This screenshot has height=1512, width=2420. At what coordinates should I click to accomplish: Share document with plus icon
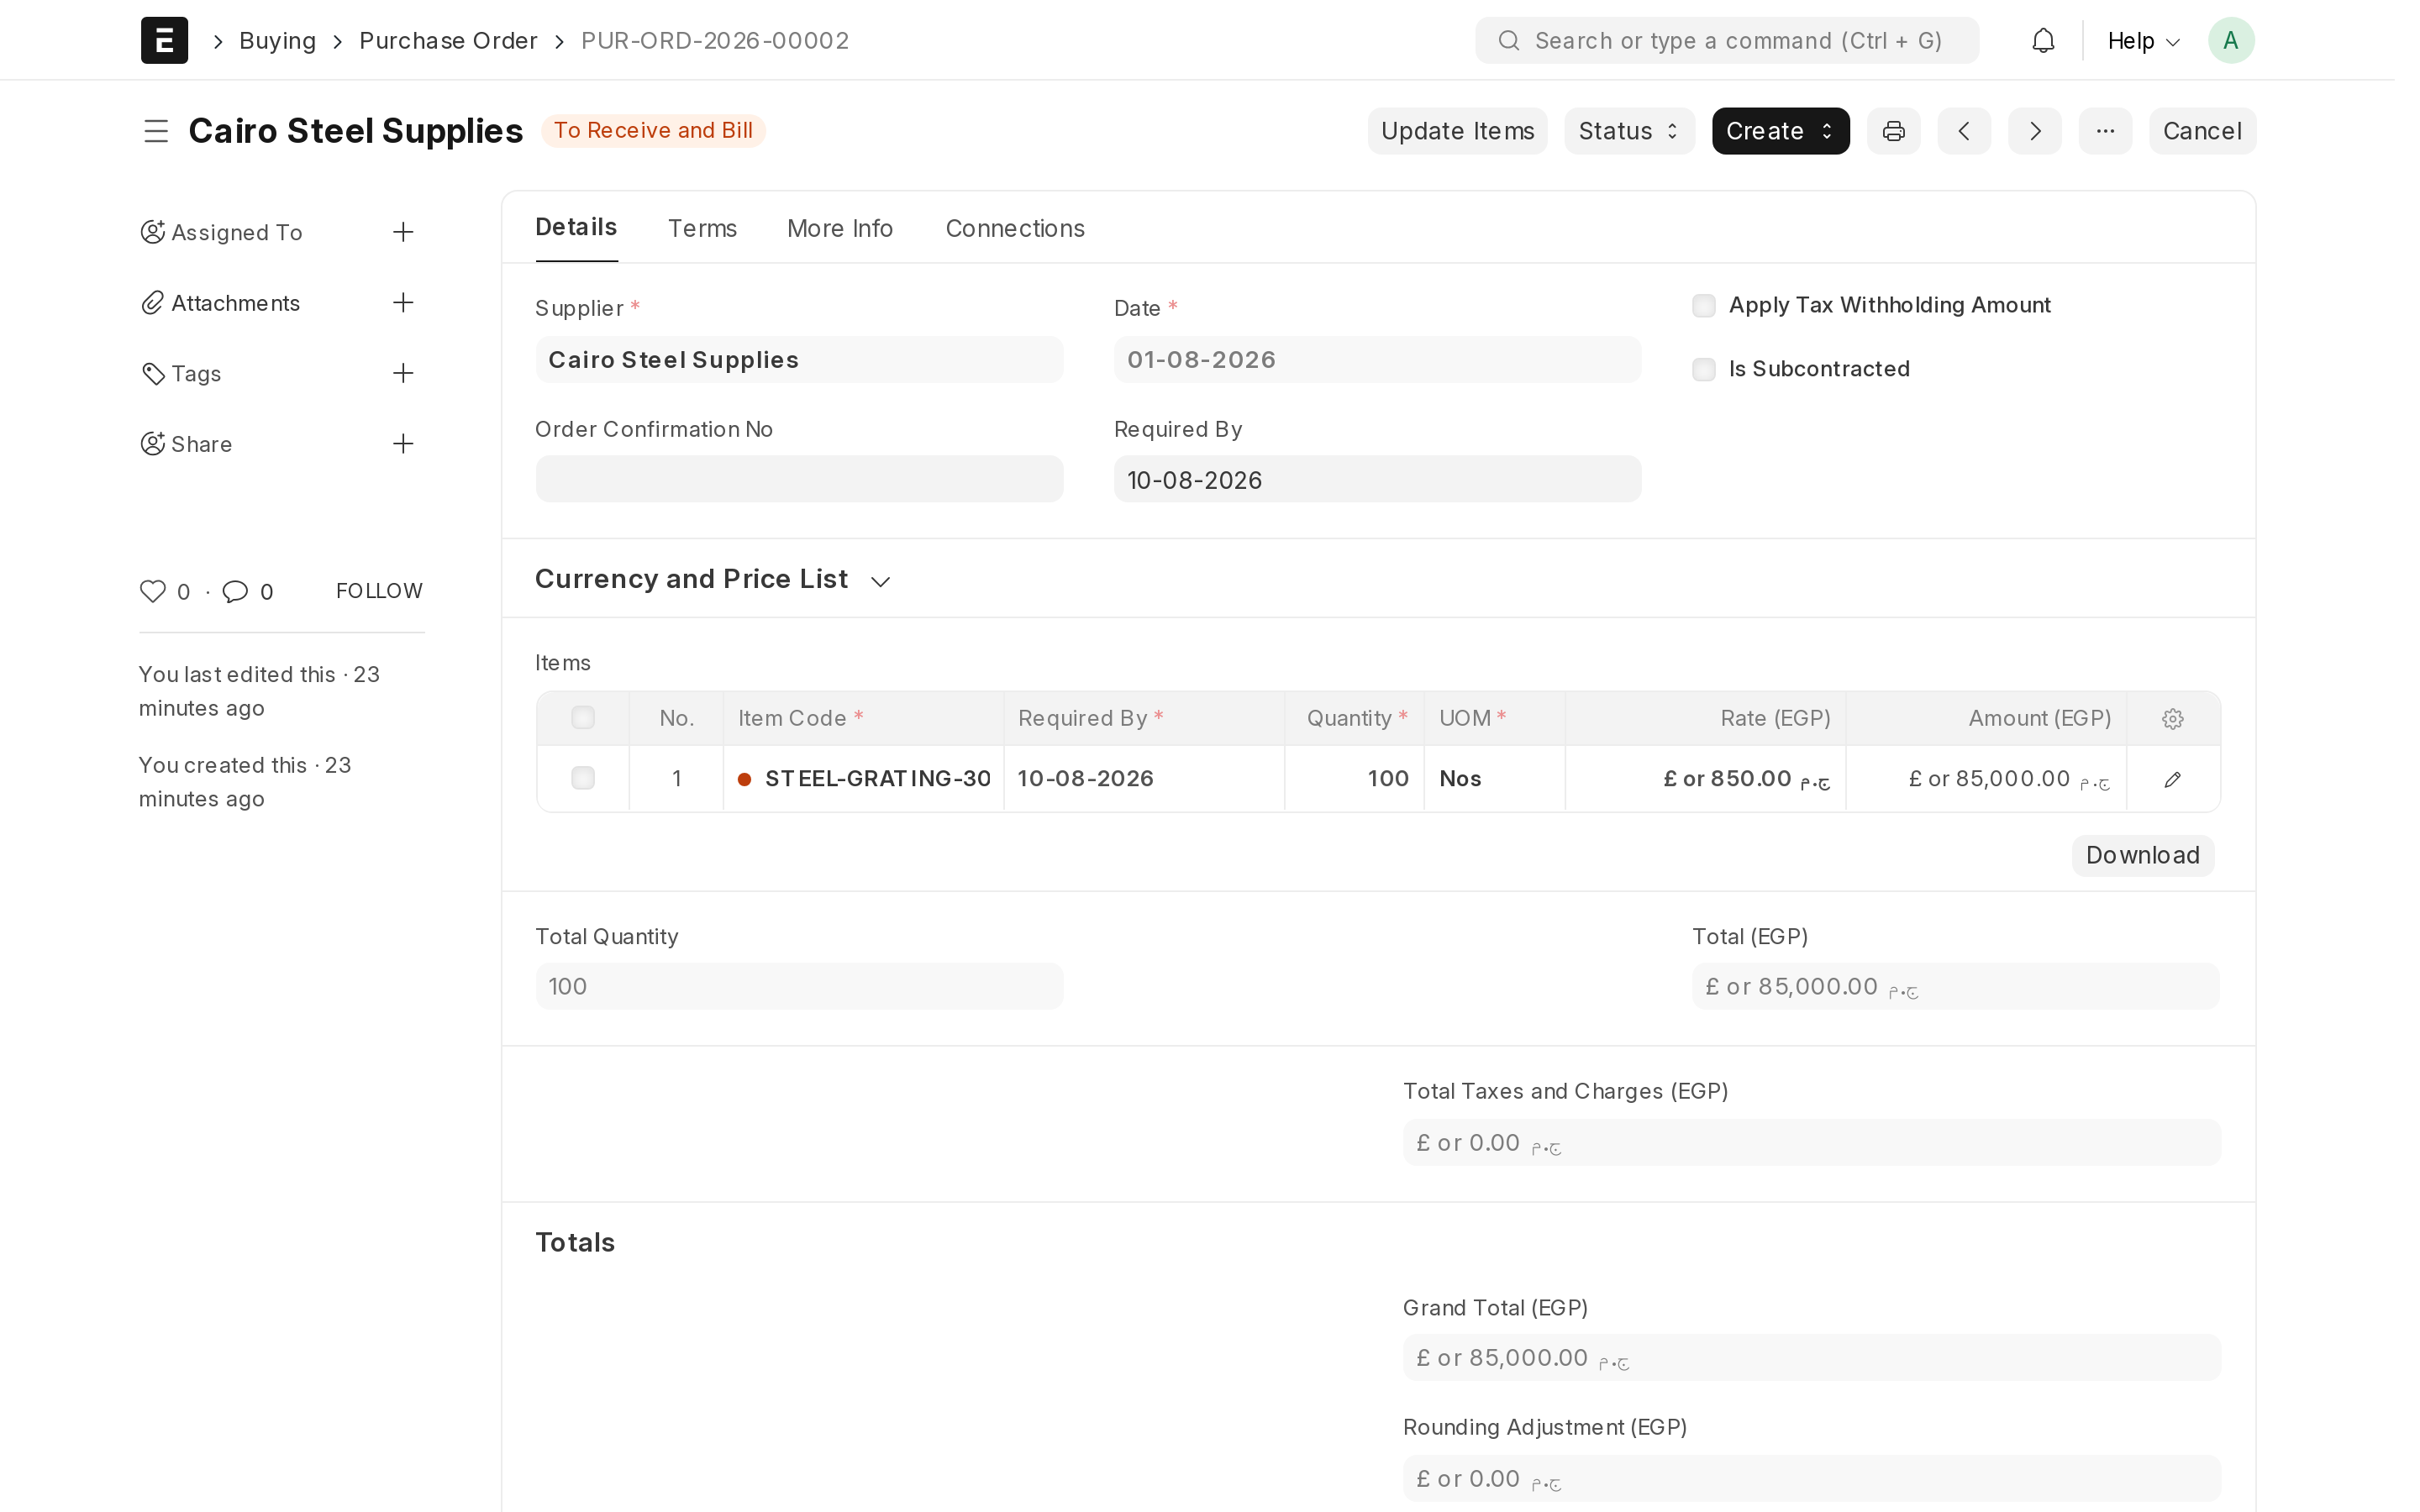(403, 444)
